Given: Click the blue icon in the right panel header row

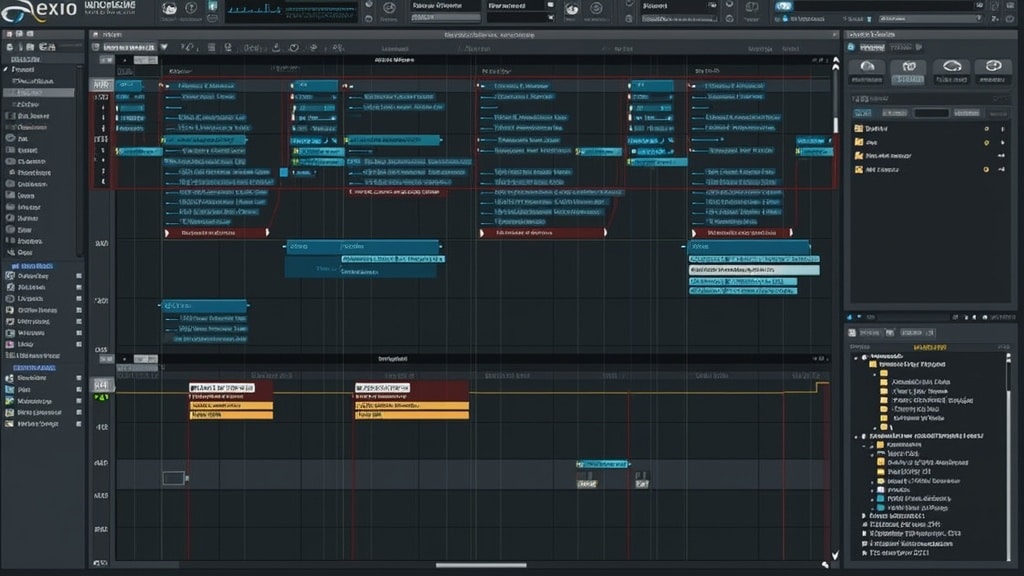Looking at the screenshot, I should pyautogui.click(x=851, y=47).
